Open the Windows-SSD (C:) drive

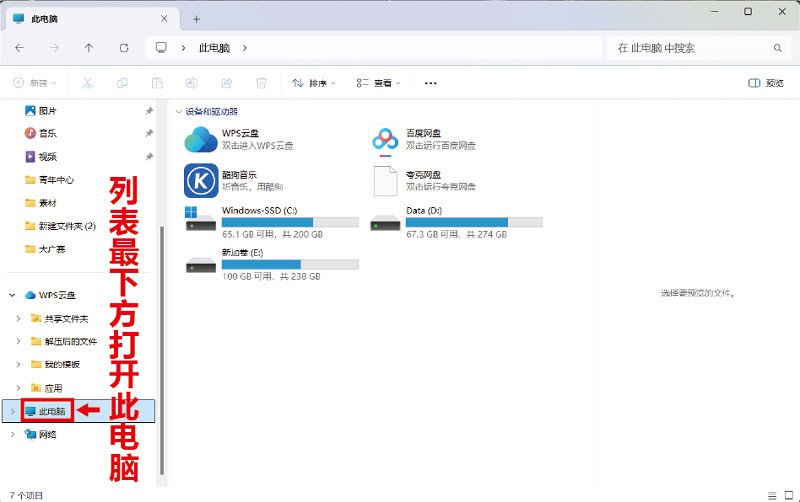(x=200, y=222)
